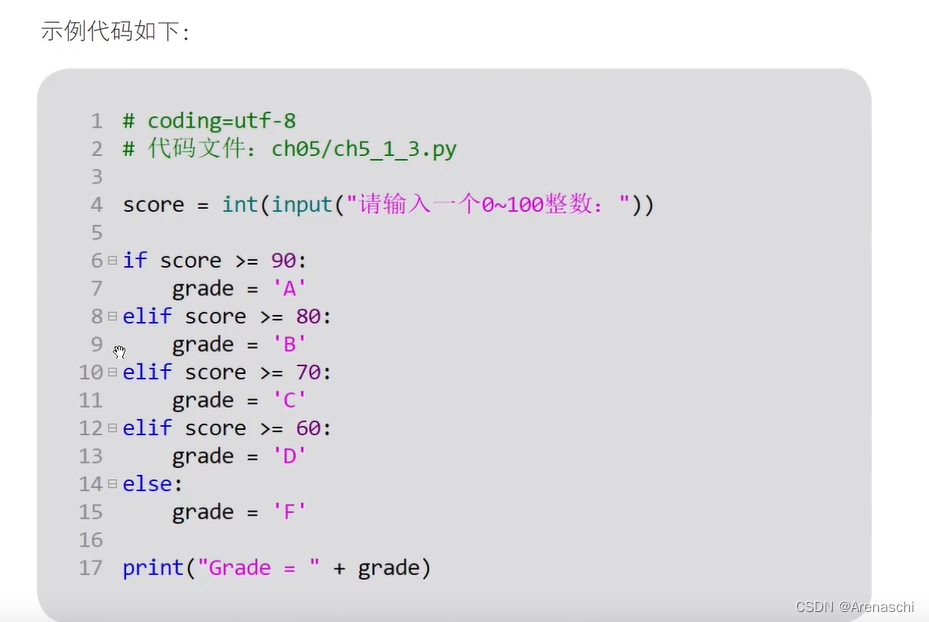Screen dimensions: 929x622
Task: Collapse the fold marker on line 6
Action: (113, 260)
